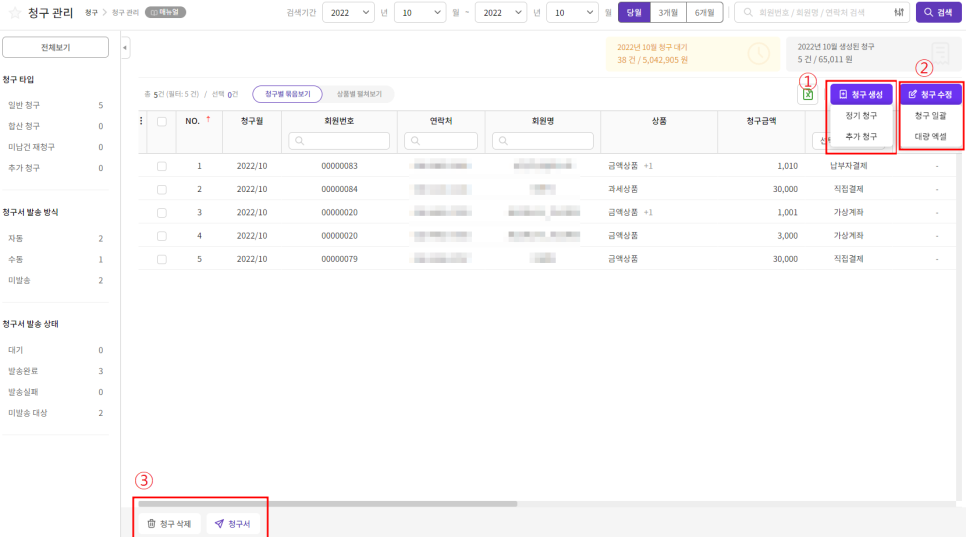Click member number 00000079
The height and width of the screenshot is (537, 966).
[x=339, y=259]
